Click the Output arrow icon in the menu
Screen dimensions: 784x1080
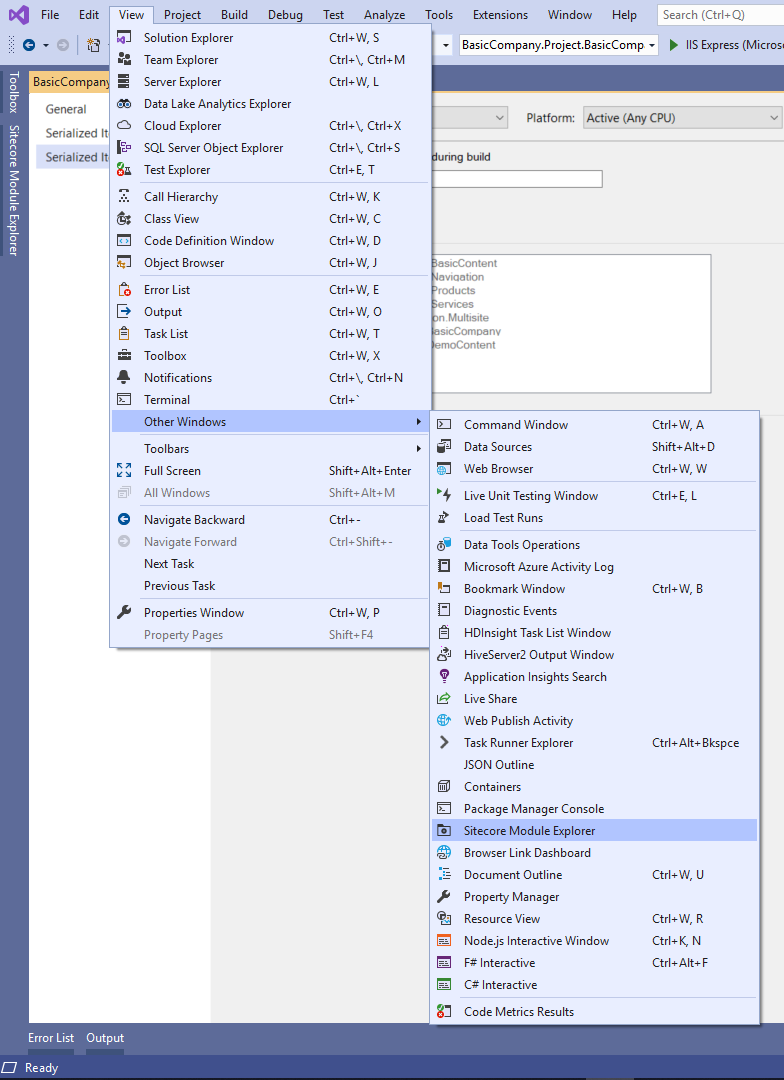[124, 311]
